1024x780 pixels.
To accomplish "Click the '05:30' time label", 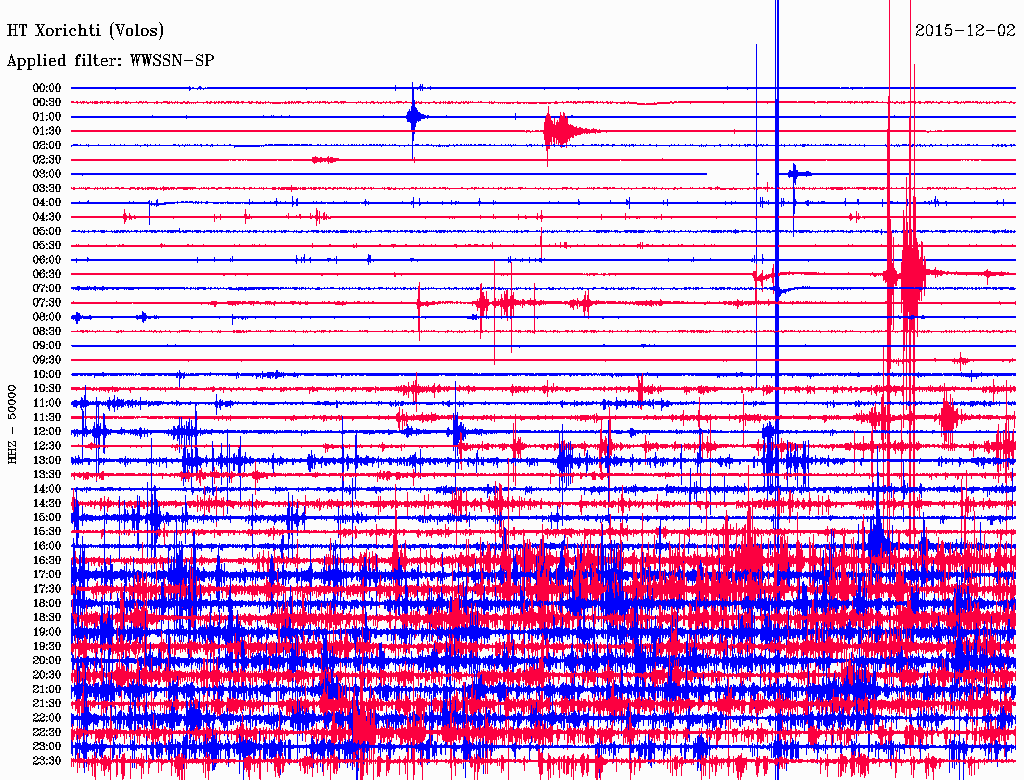I will [47, 246].
